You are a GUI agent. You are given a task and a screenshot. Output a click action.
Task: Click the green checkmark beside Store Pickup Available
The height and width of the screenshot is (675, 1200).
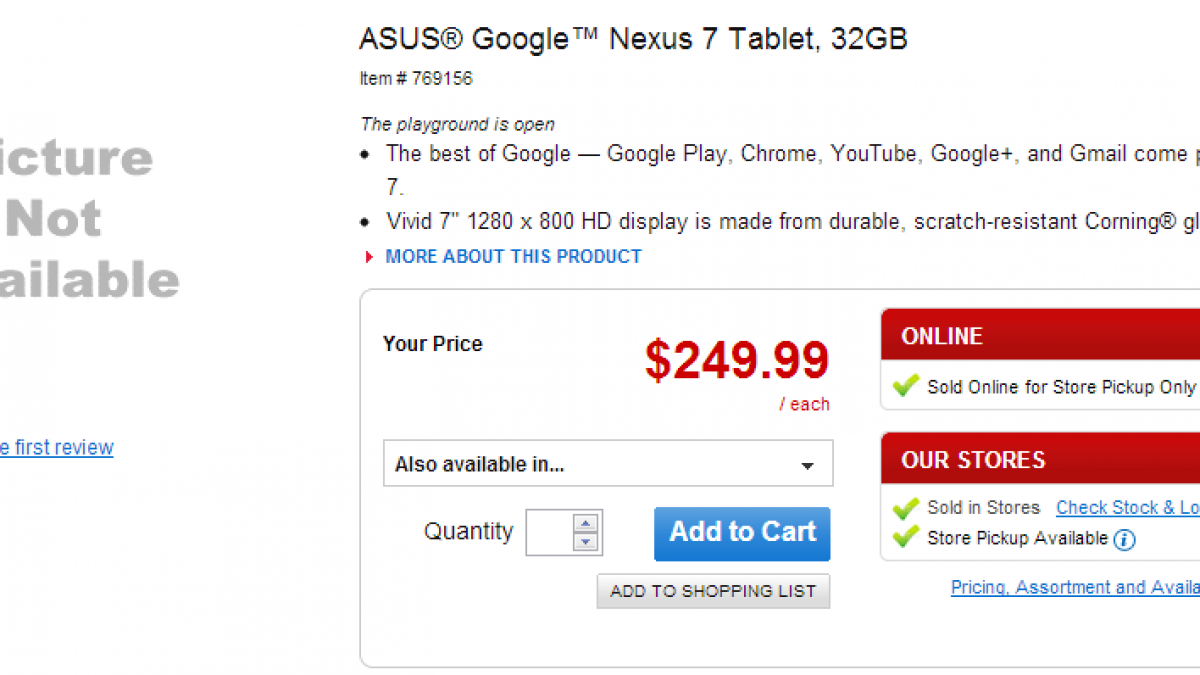point(906,538)
